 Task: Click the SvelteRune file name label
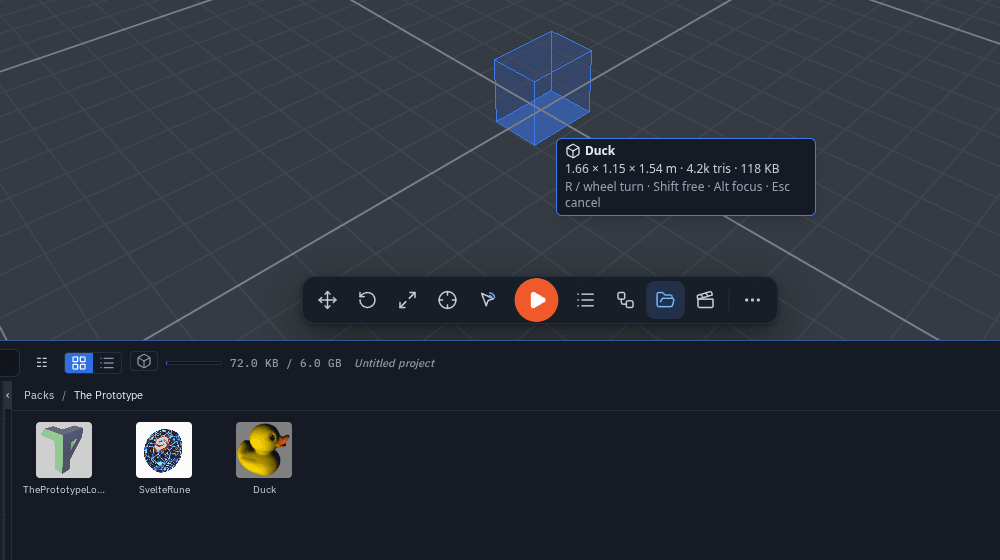(165, 490)
